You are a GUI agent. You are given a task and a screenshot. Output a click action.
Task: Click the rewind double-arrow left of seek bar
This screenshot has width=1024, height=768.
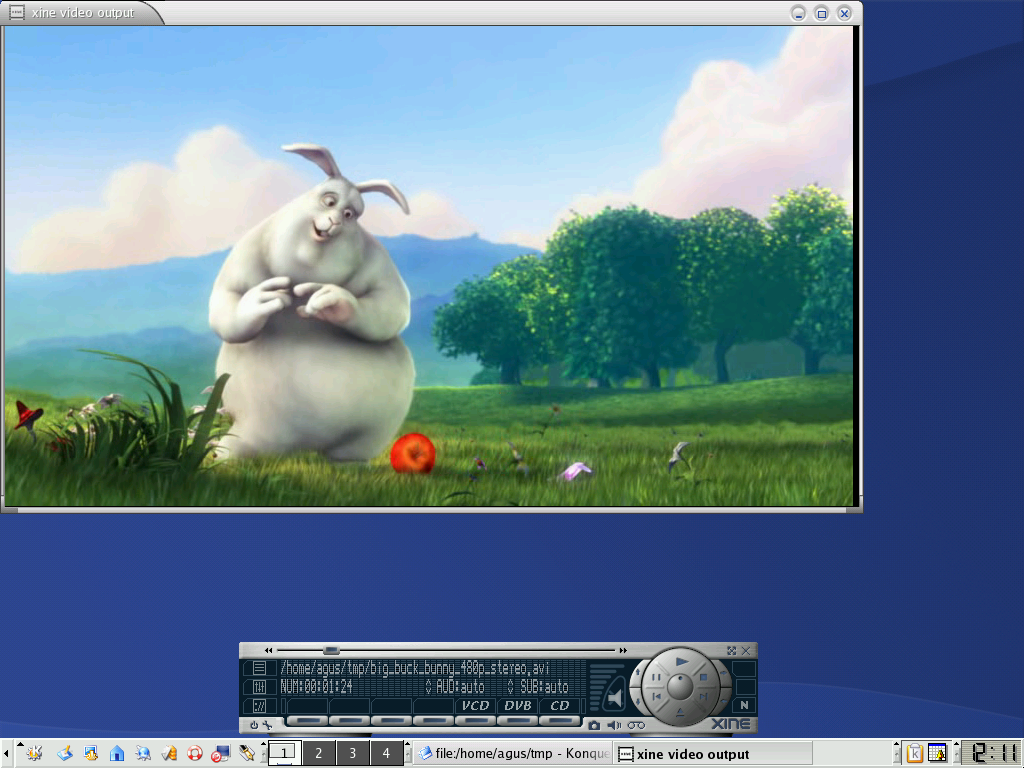pyautogui.click(x=268, y=650)
